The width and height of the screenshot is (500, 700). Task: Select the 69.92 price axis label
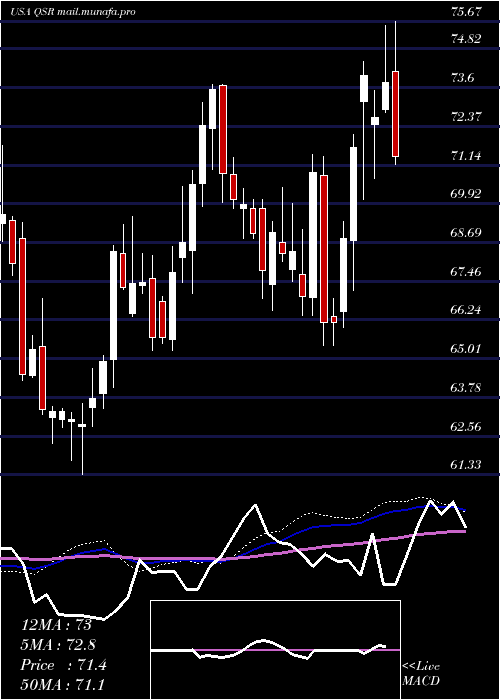point(466,194)
